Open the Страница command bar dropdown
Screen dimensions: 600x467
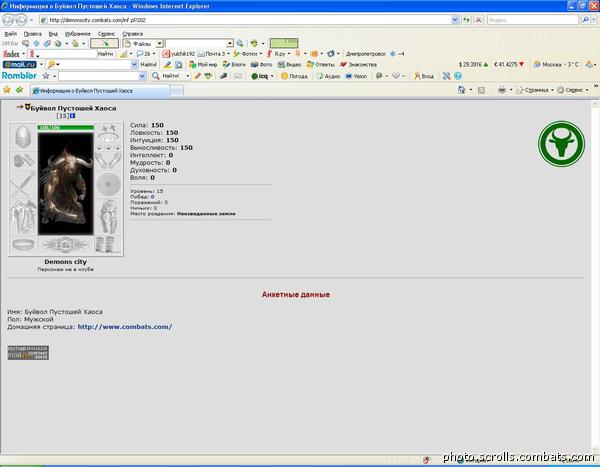[x=535, y=90]
